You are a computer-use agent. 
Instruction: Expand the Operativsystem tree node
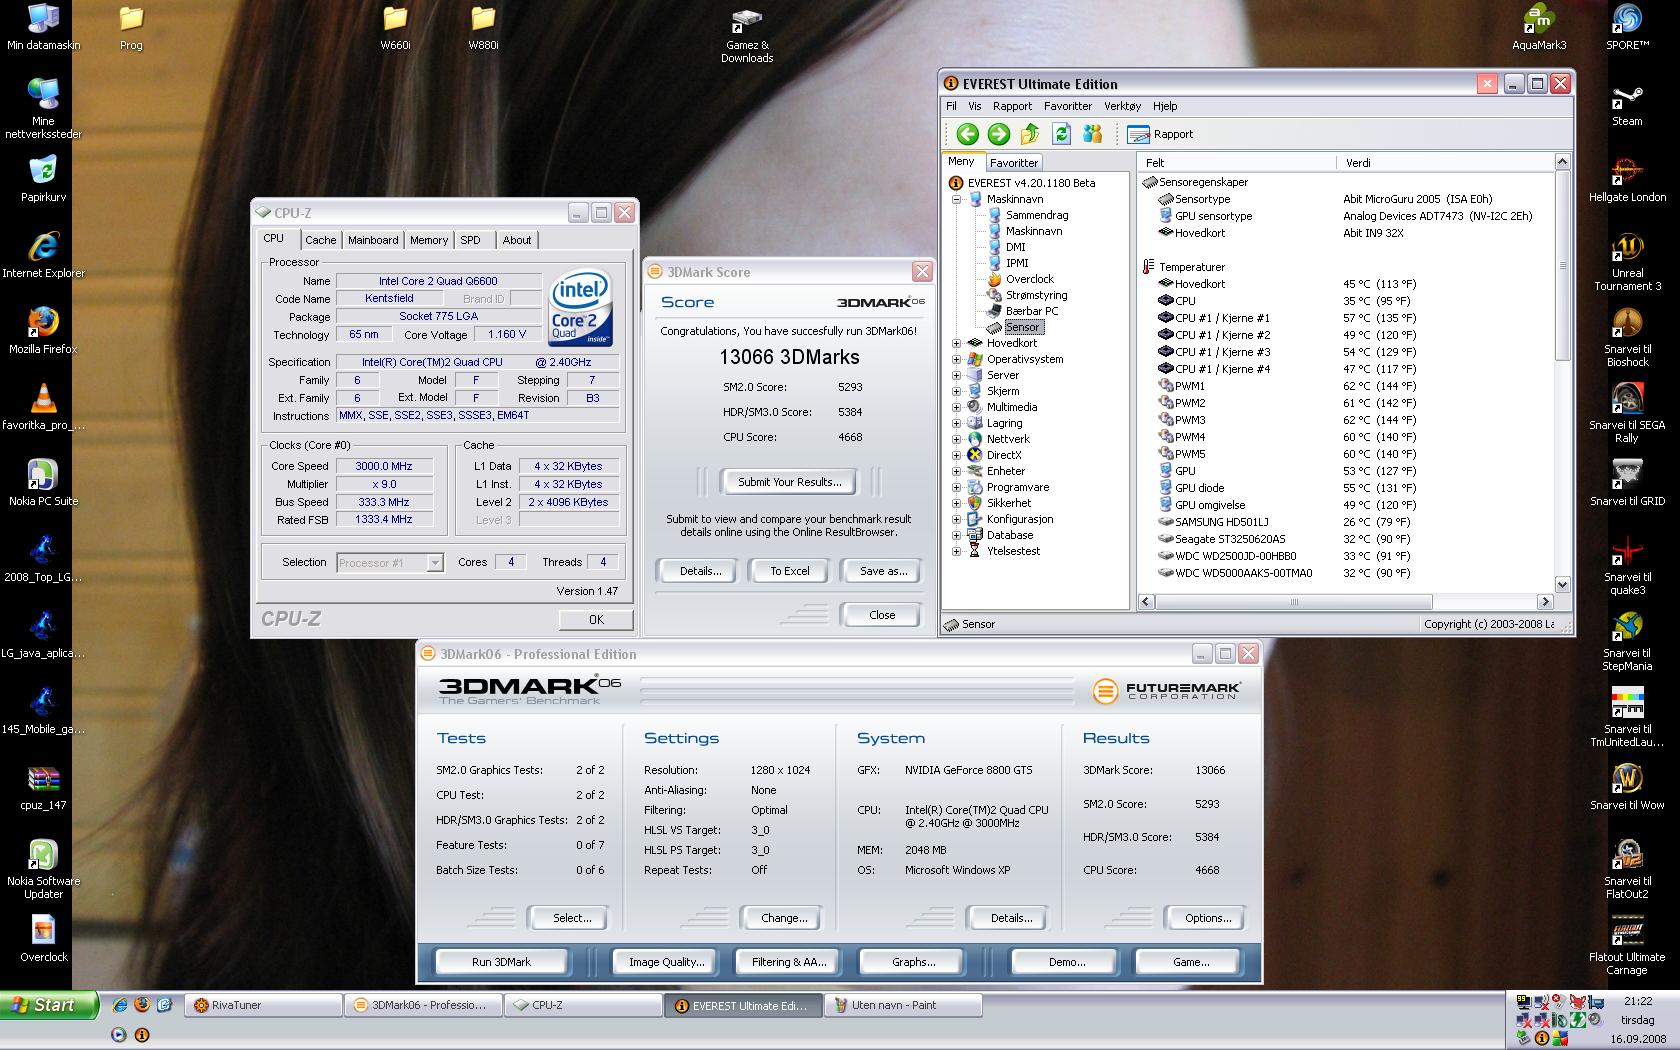click(956, 359)
